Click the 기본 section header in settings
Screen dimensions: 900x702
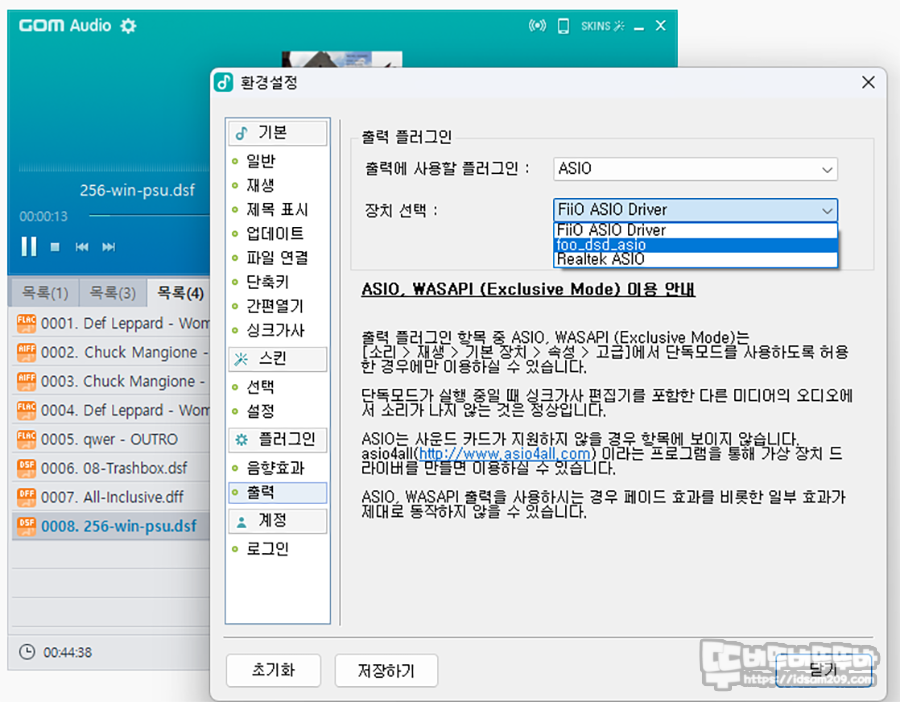point(278,133)
